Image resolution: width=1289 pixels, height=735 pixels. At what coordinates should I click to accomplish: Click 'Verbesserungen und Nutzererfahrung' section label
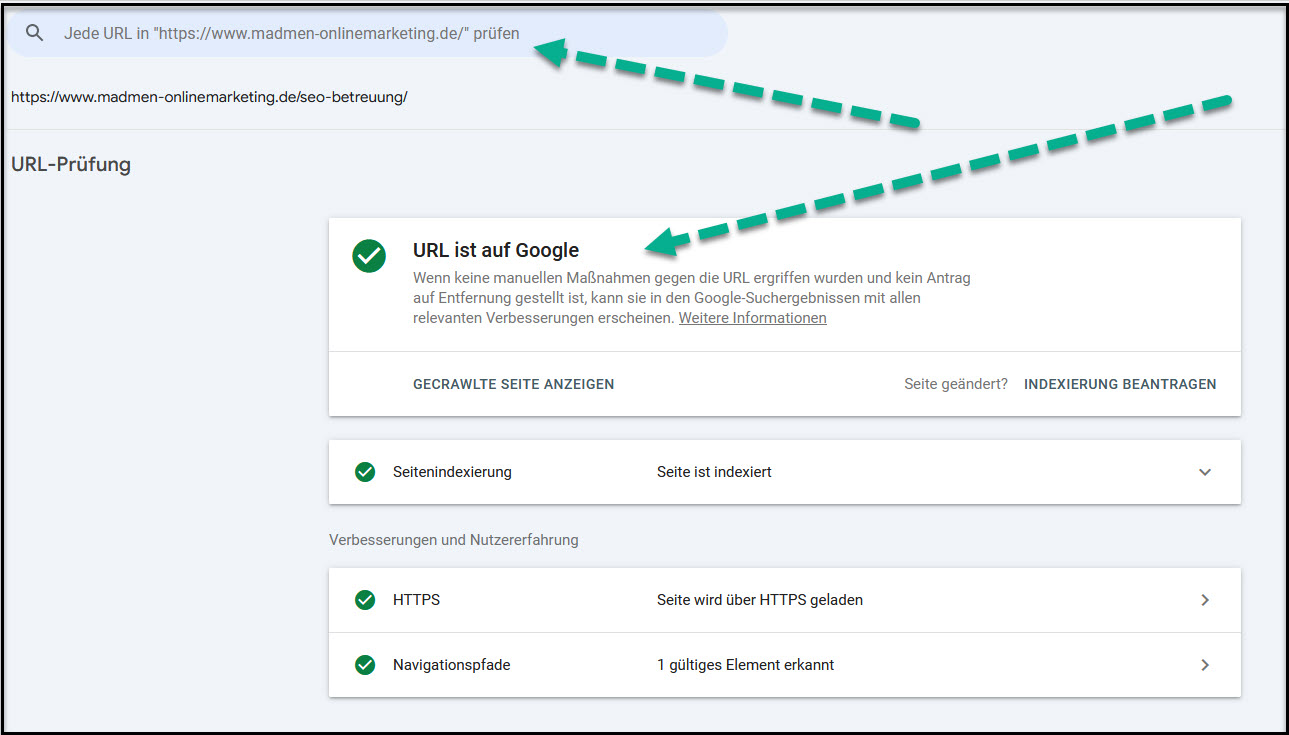click(x=454, y=540)
